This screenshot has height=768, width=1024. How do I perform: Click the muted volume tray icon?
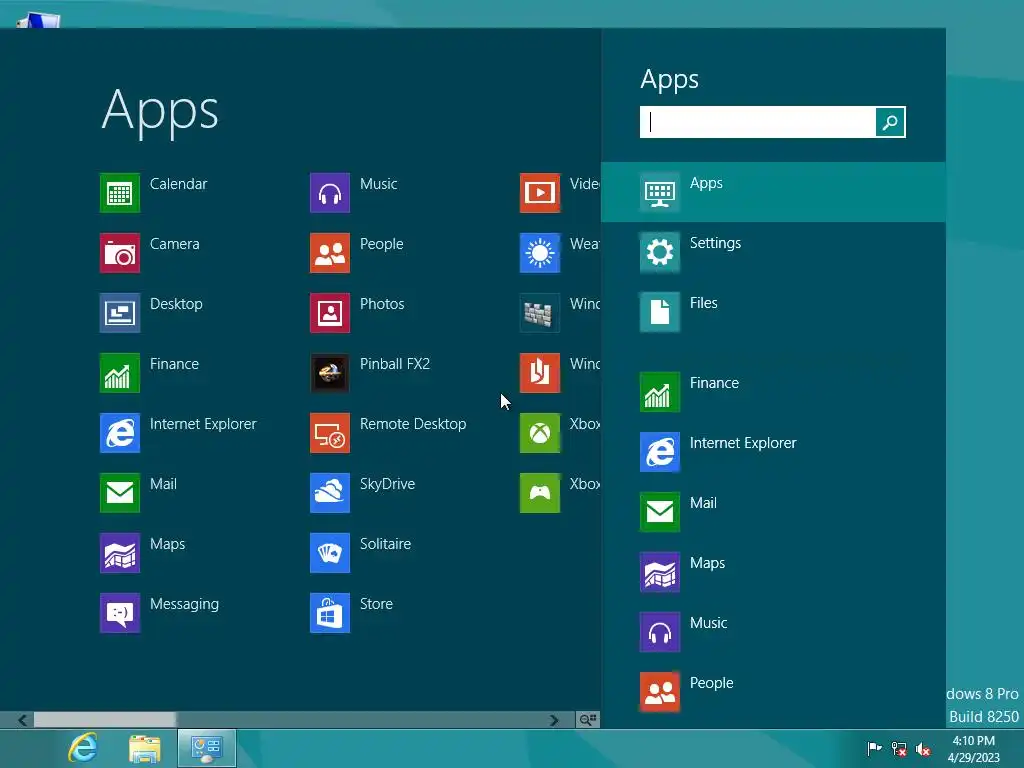click(x=923, y=748)
